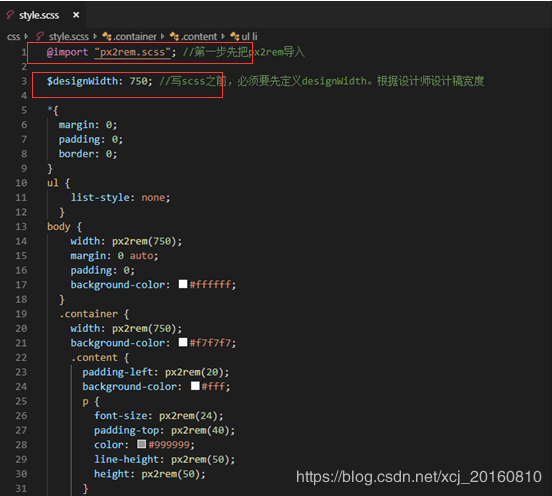Expand the arrow after .container breadcrumb
The image size is (552, 496).
pos(162,36)
